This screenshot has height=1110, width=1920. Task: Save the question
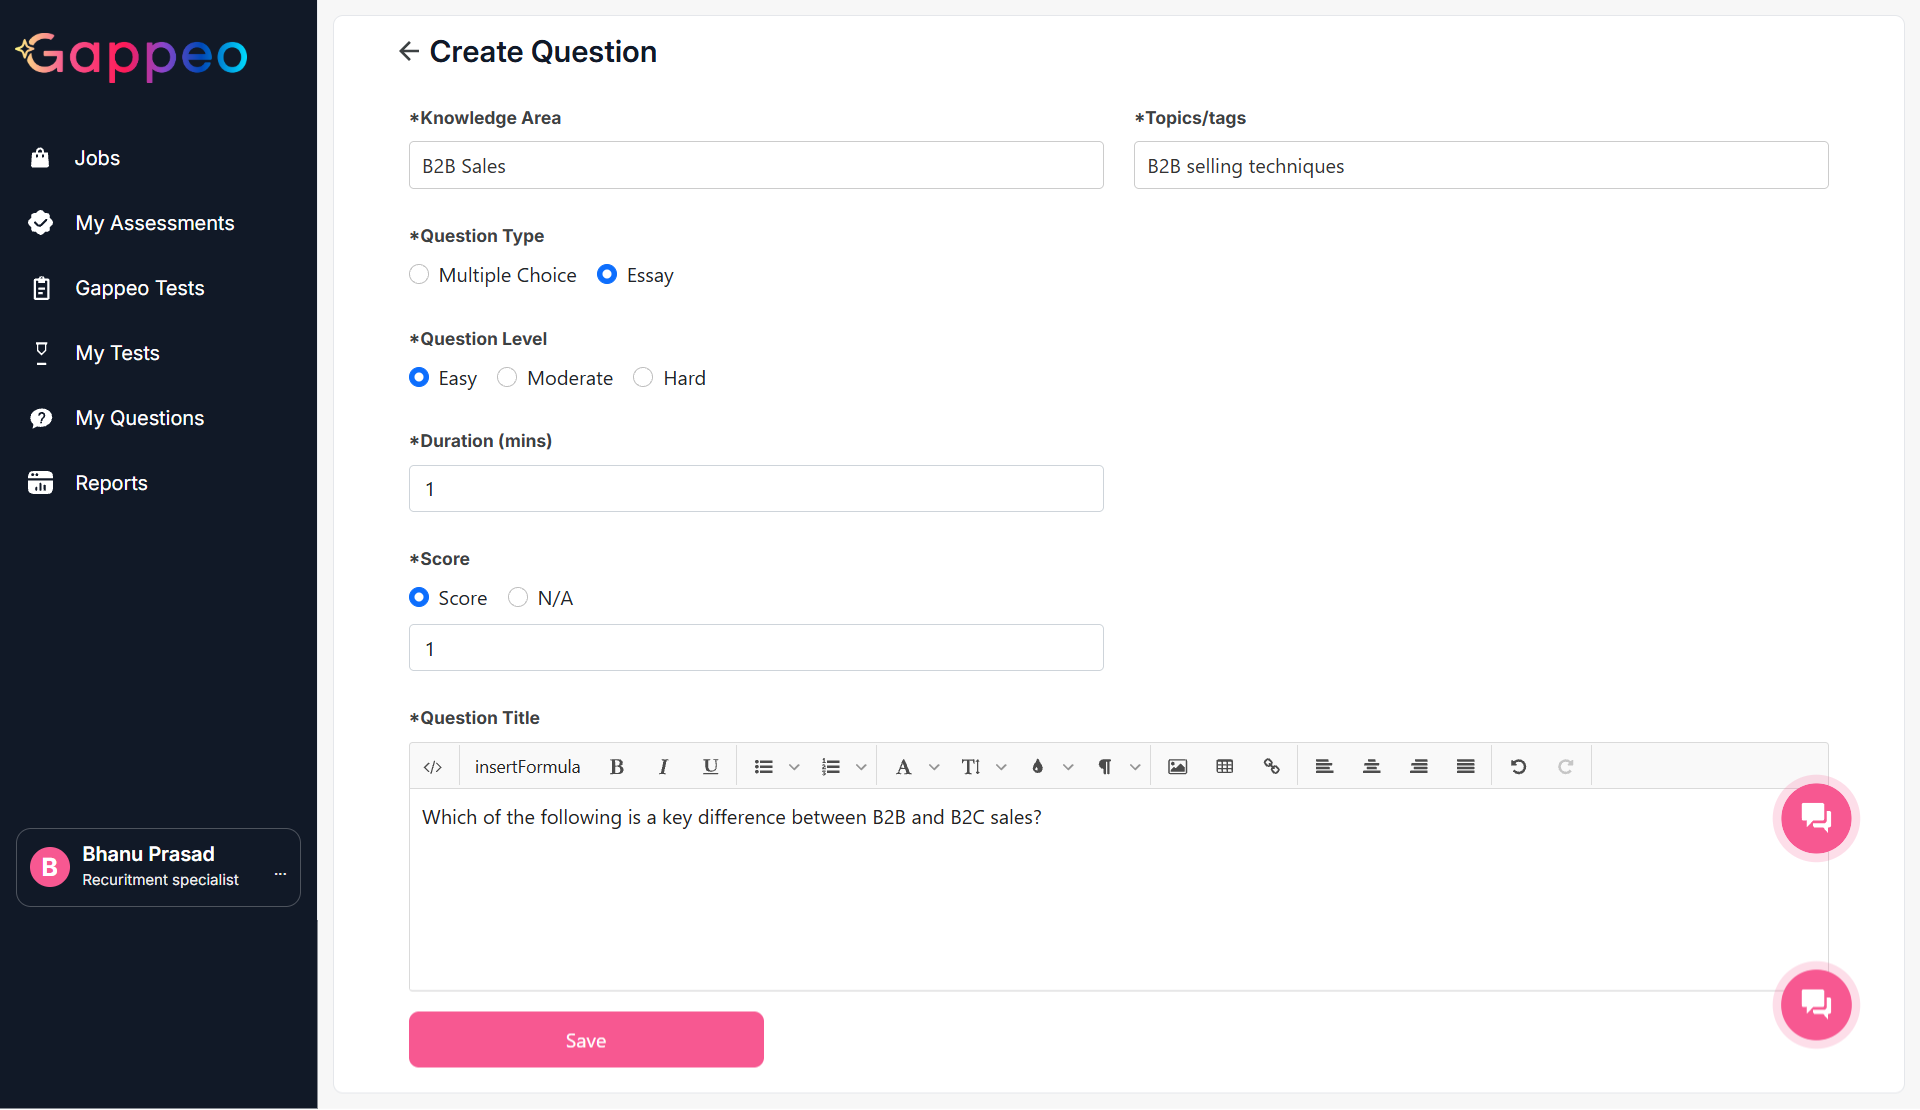586,1040
